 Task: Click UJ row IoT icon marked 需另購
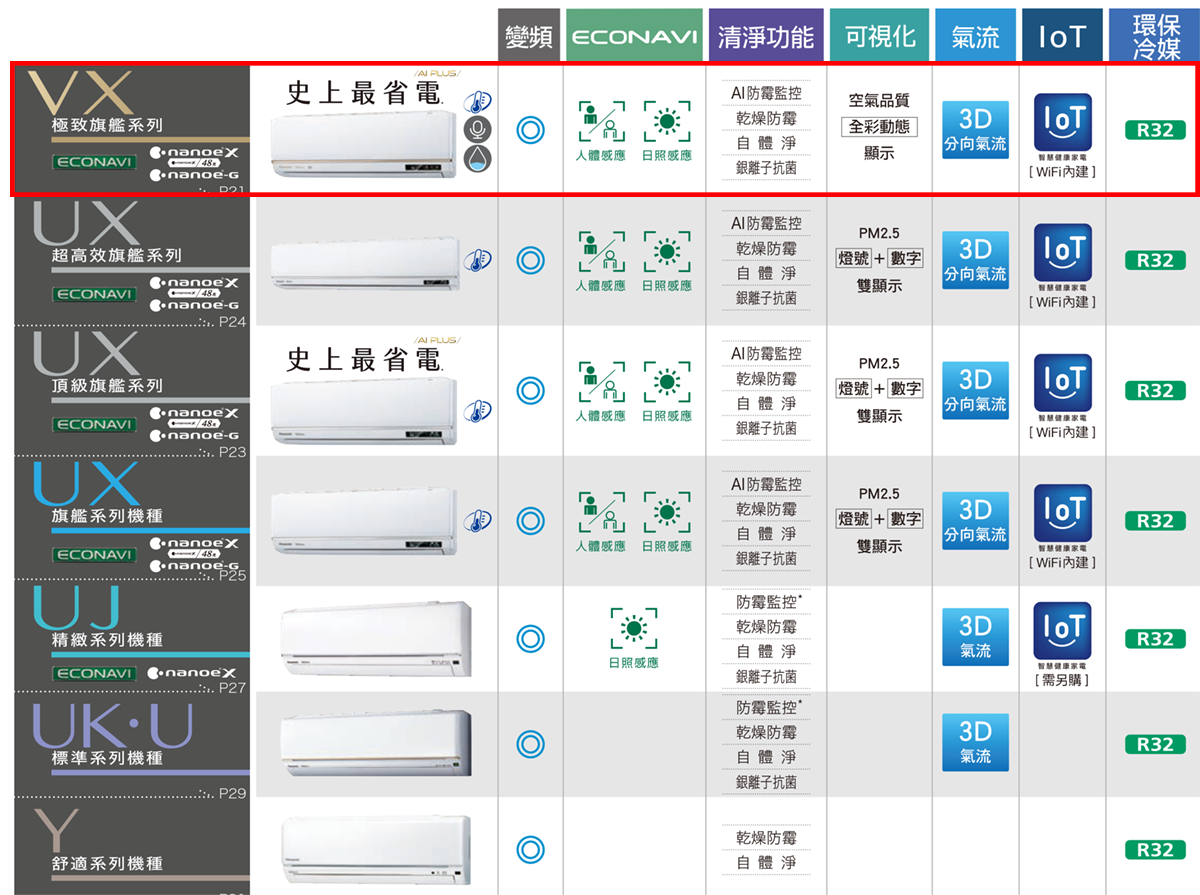[1062, 634]
